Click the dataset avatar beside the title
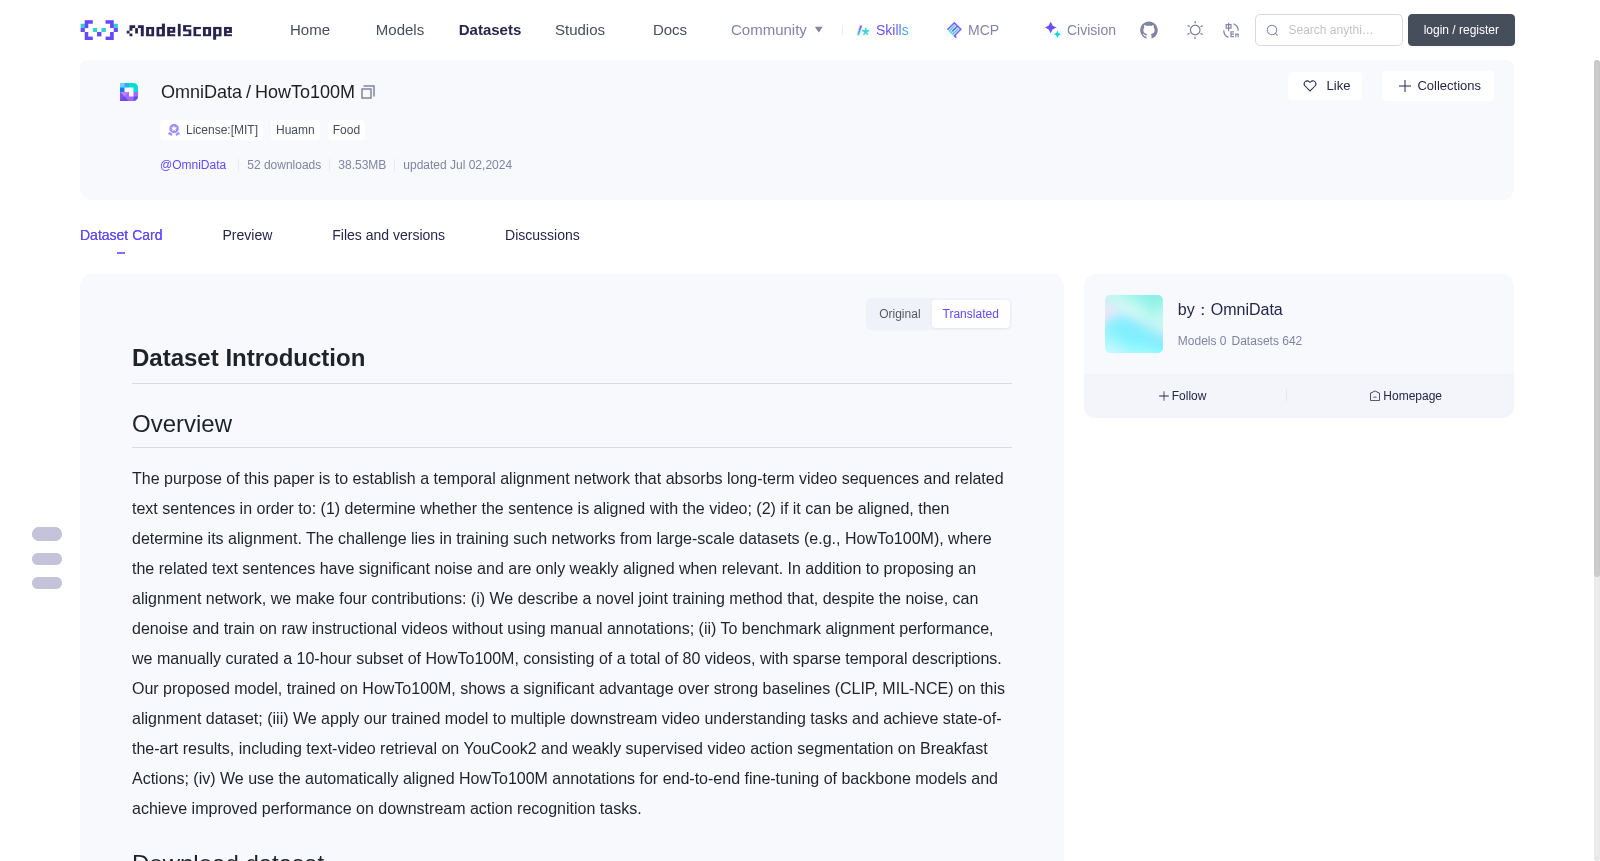 coord(129,92)
